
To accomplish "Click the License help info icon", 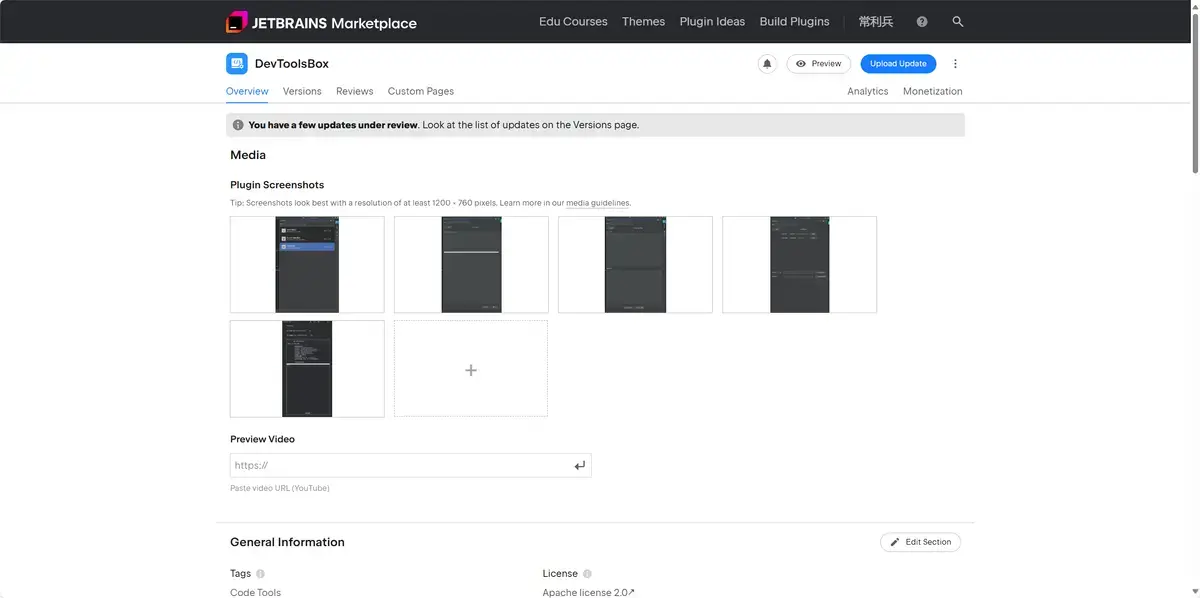I will pos(587,574).
